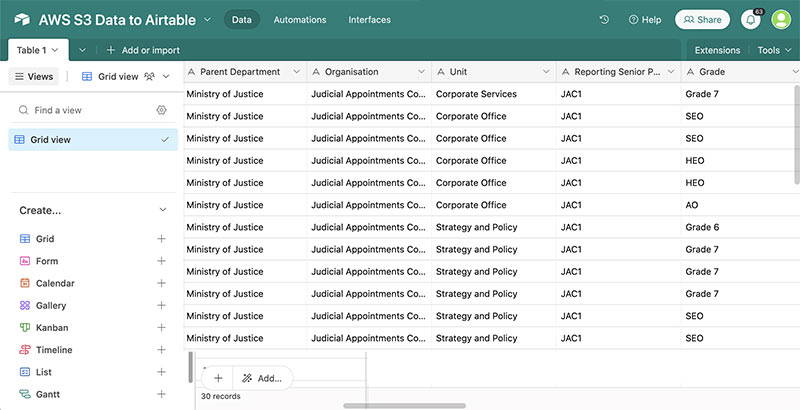Viewport: 800px width, 410px height.
Task: Click plus icon next to Kanban
Action: [161, 327]
